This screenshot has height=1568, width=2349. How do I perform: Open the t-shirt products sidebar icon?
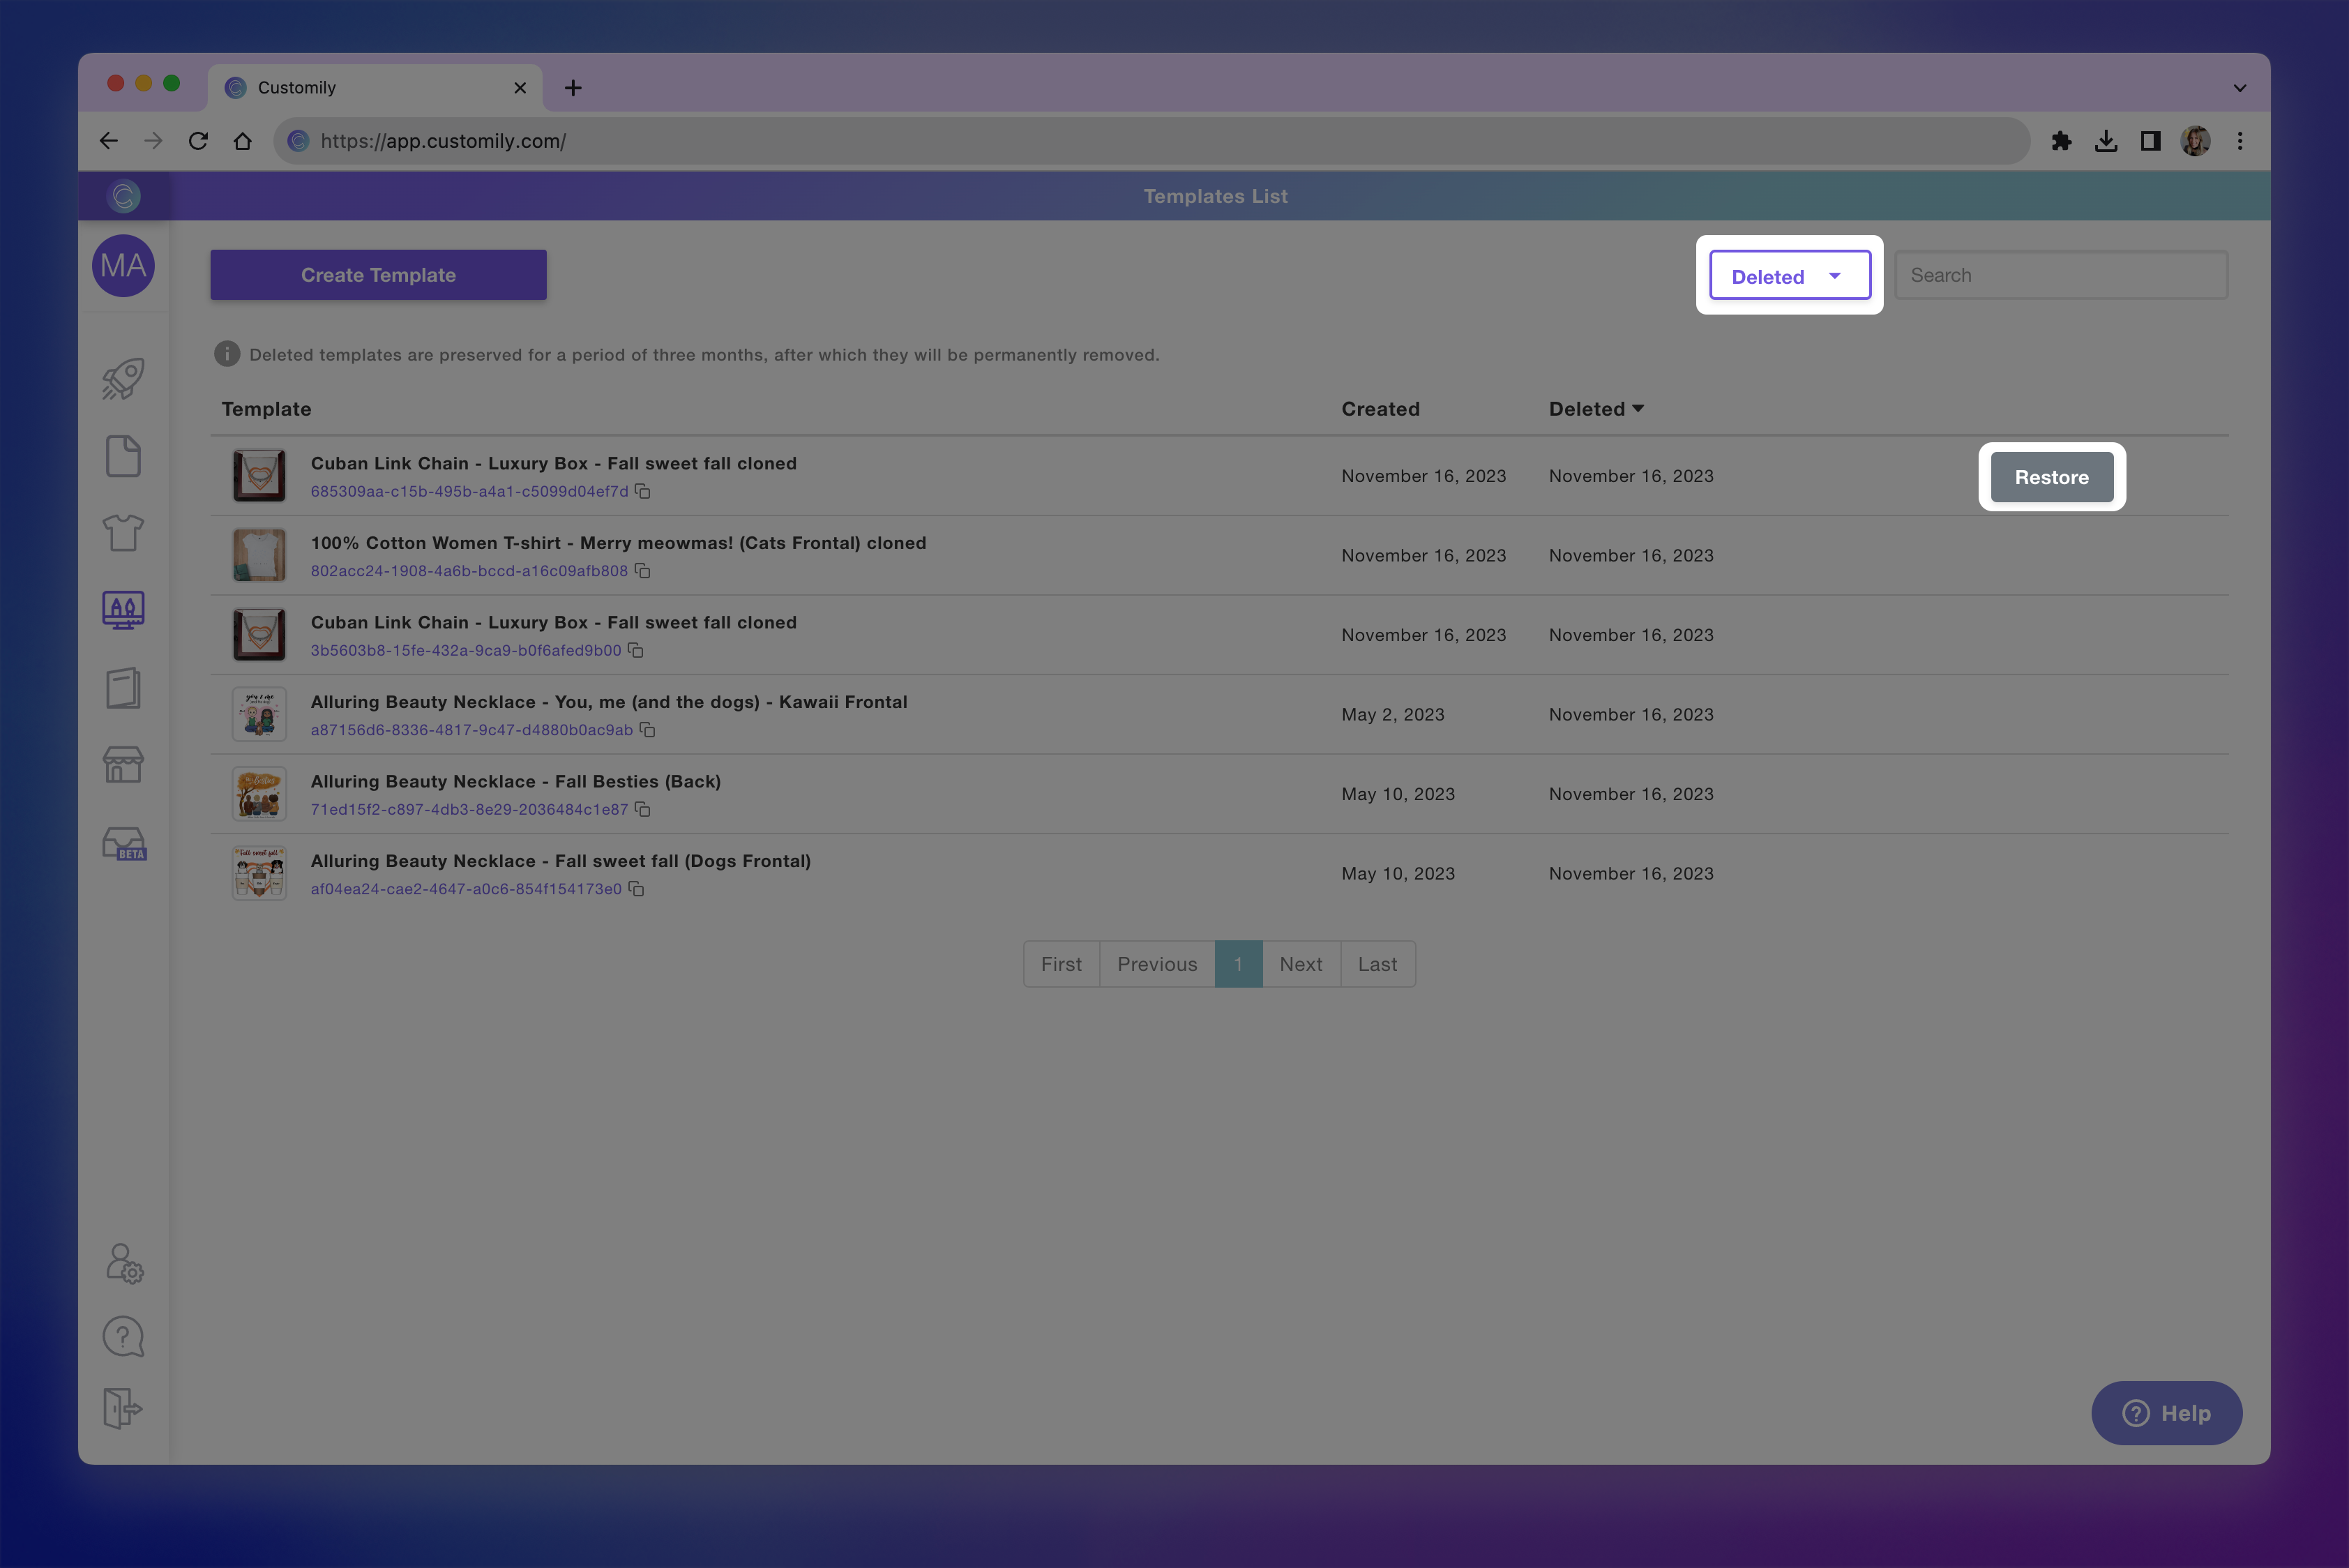tap(123, 532)
